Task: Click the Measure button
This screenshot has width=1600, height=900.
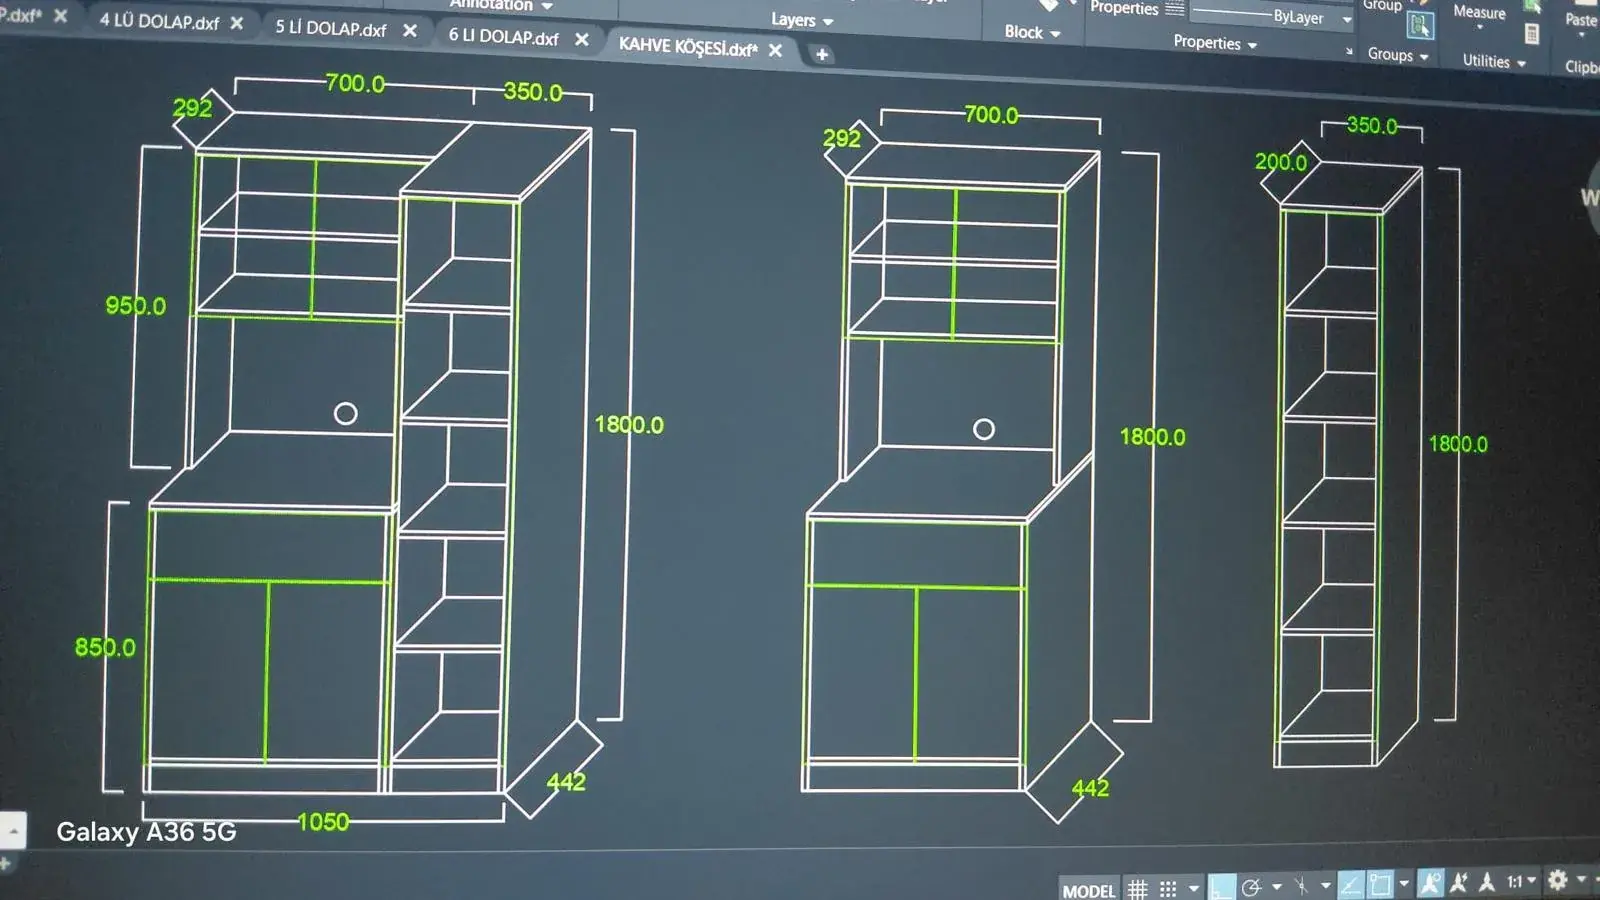Action: tap(1479, 13)
